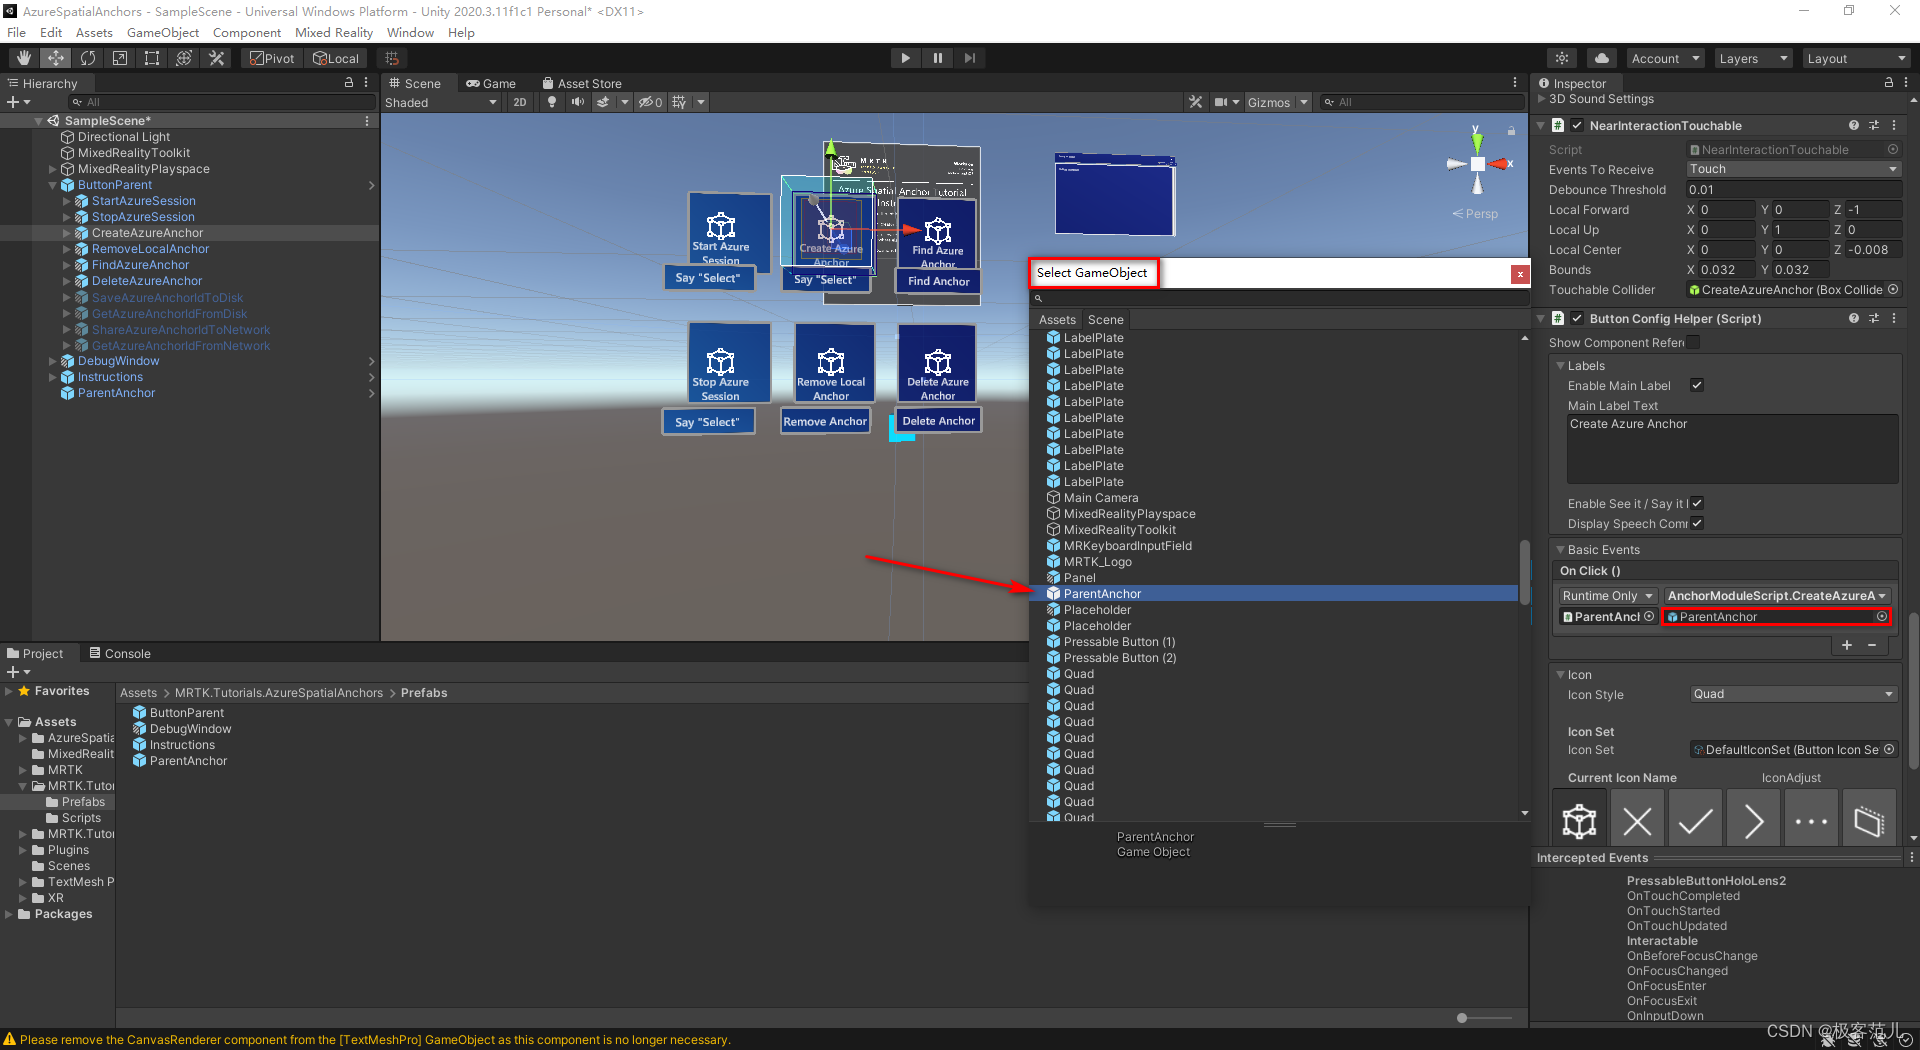The image size is (1920, 1050).
Task: Close the Select GameObject dialog
Action: [x=1520, y=274]
